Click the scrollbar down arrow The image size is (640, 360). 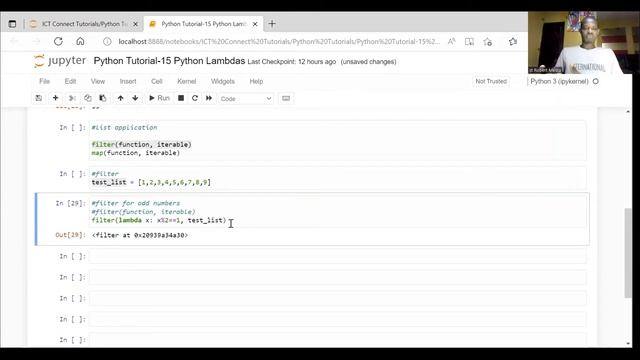tap(628, 343)
